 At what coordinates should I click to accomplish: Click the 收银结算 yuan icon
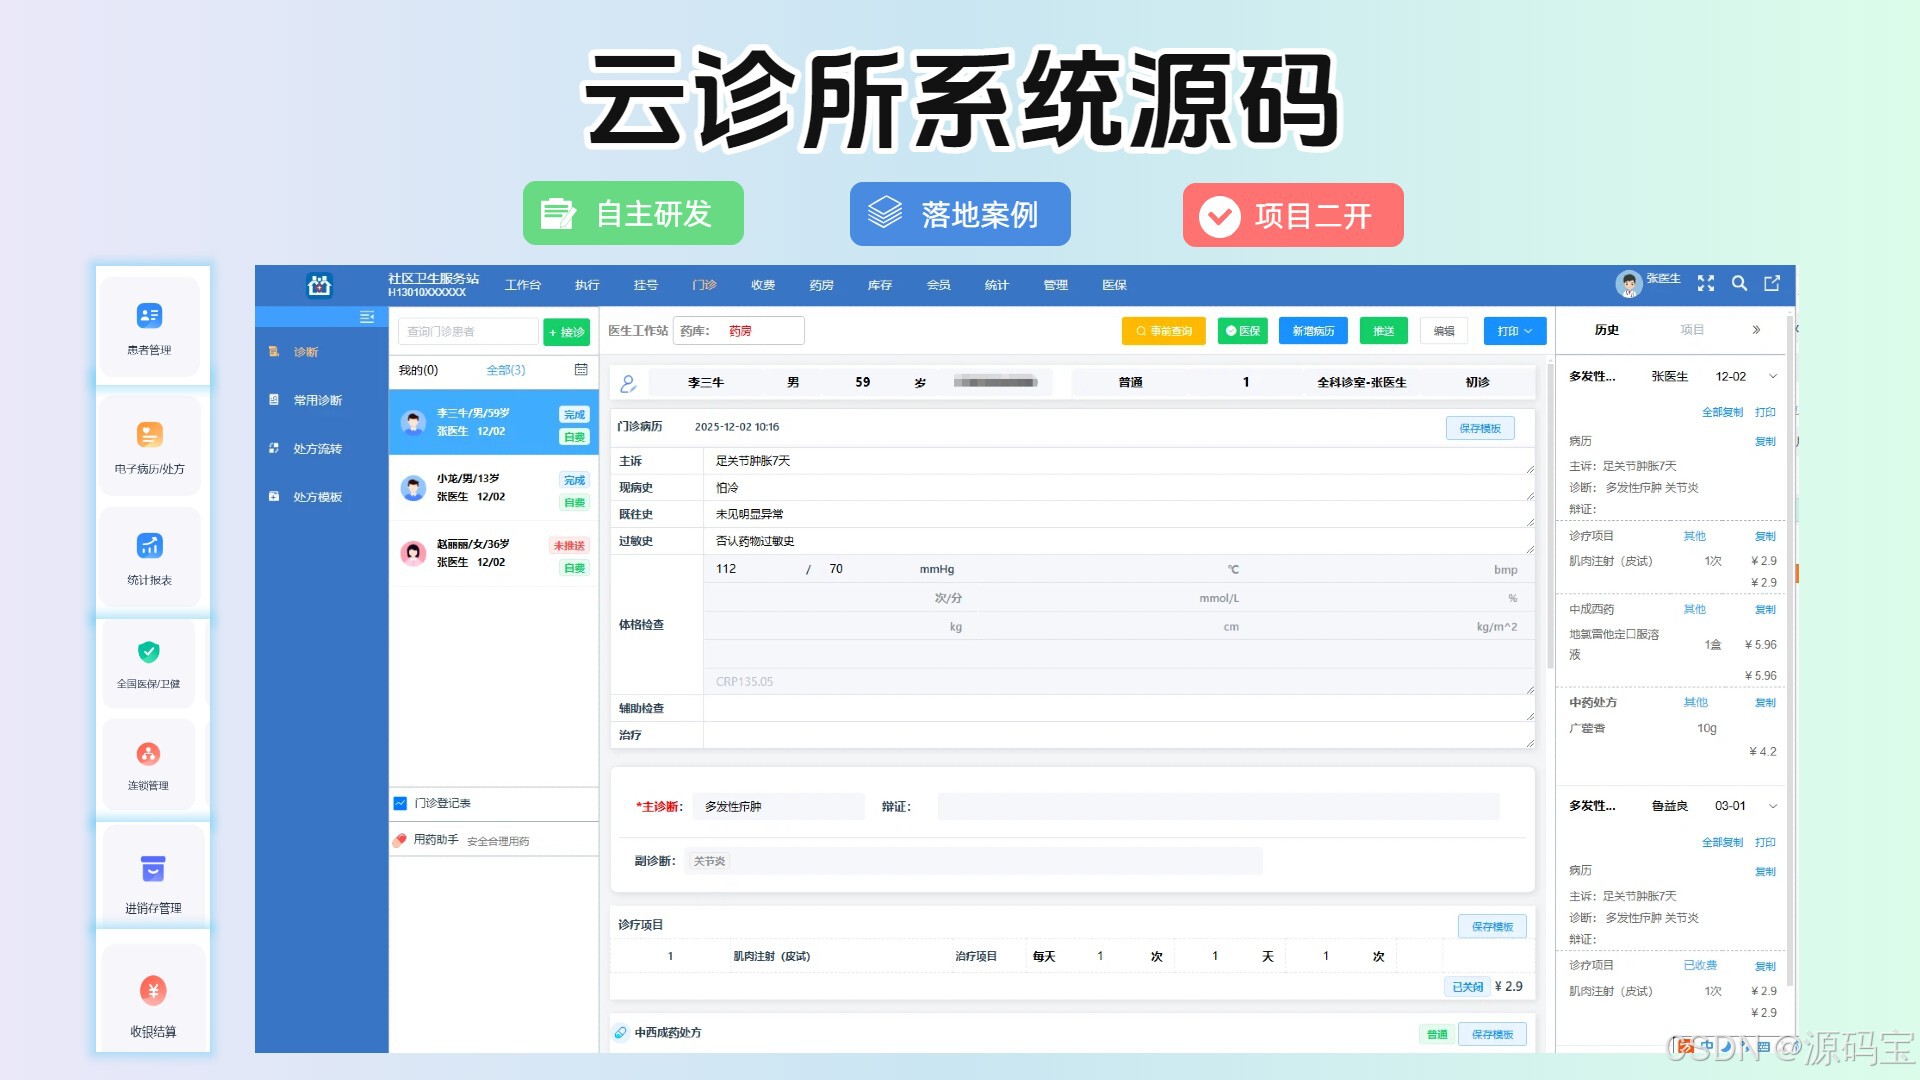[x=153, y=990]
